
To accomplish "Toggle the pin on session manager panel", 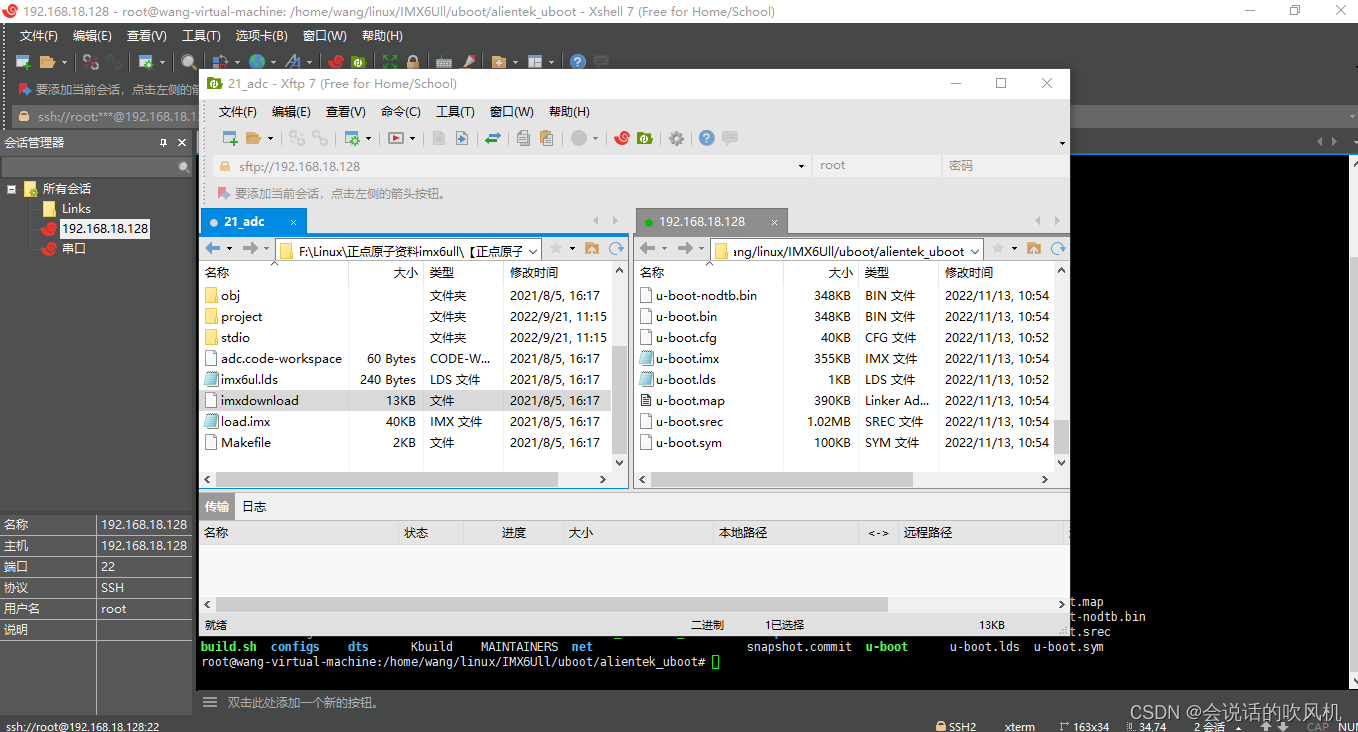I will [x=163, y=143].
